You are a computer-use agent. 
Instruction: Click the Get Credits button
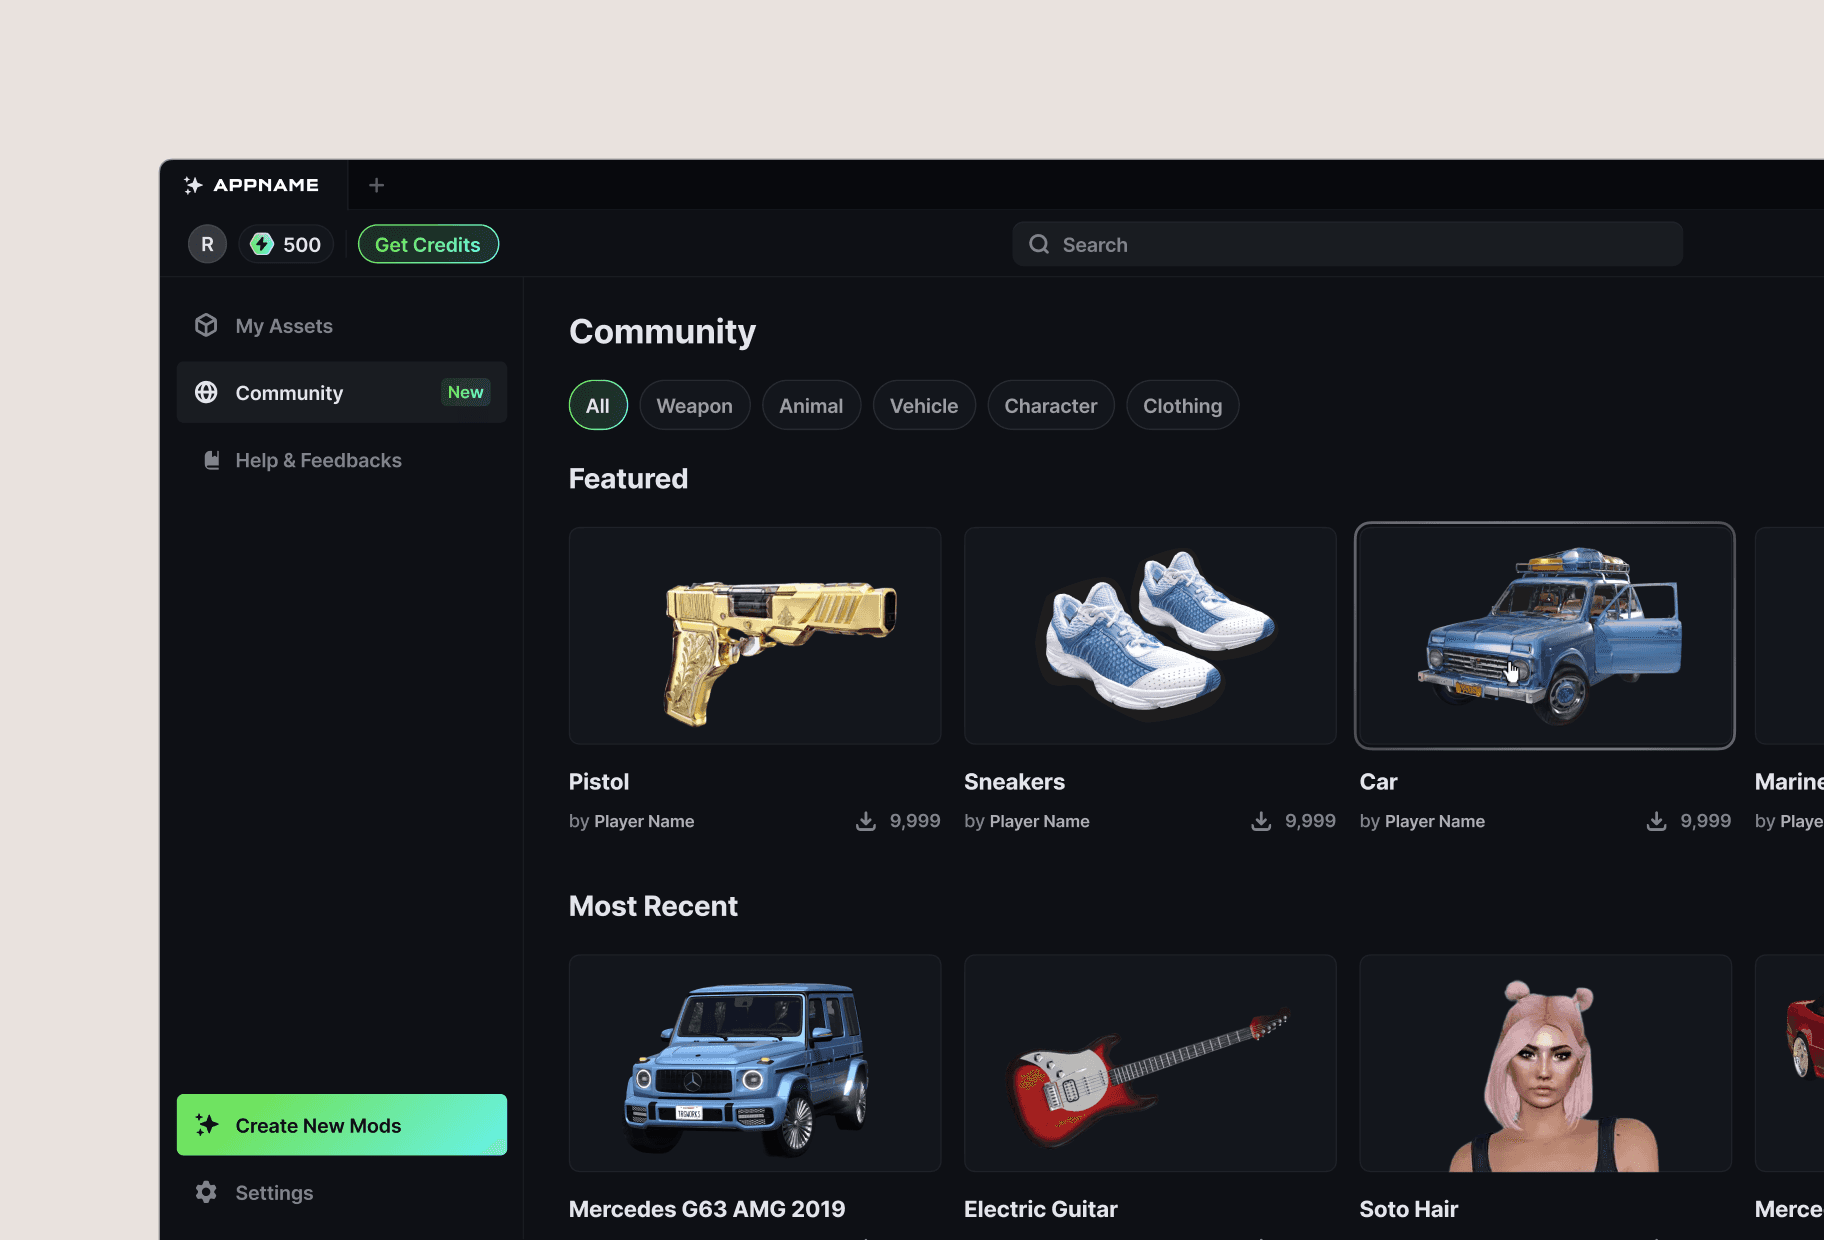coord(428,244)
